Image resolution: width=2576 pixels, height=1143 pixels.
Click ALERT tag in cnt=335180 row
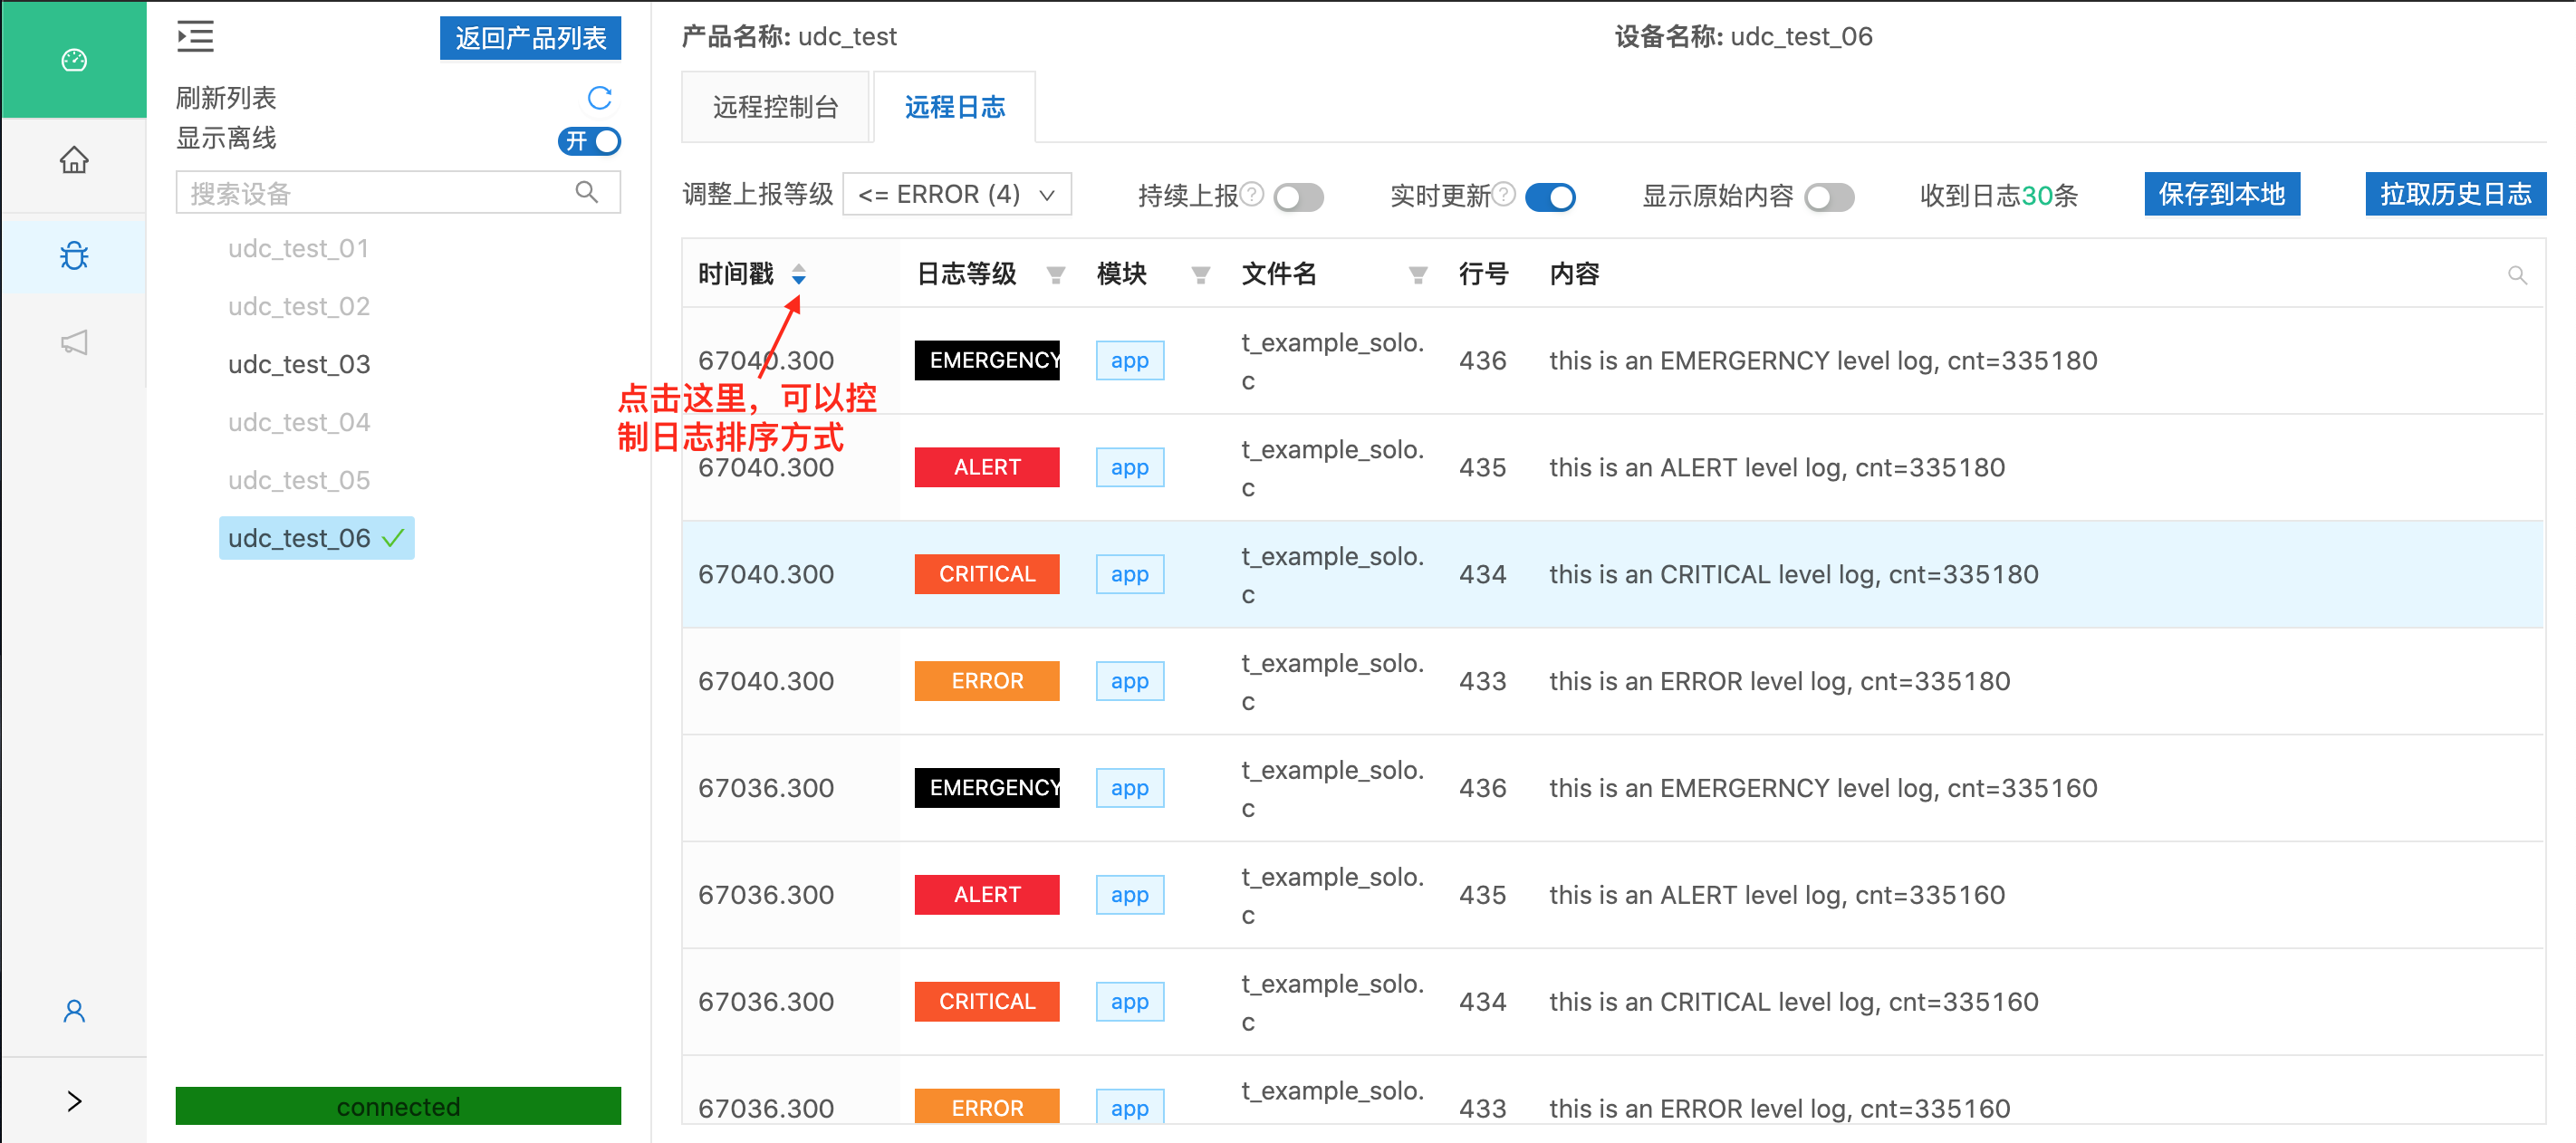click(987, 467)
